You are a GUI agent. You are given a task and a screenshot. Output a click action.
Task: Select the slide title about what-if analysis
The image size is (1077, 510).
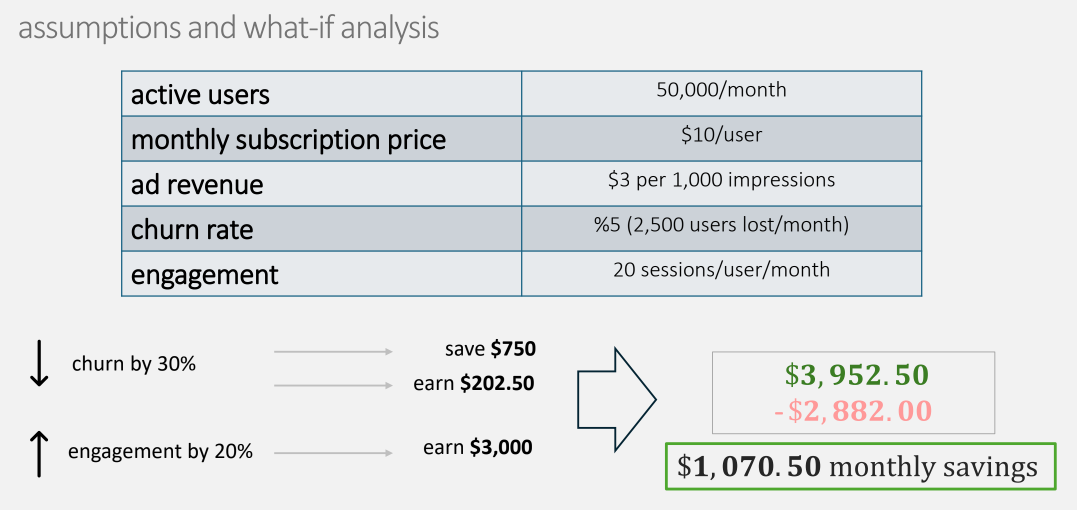click(x=229, y=28)
